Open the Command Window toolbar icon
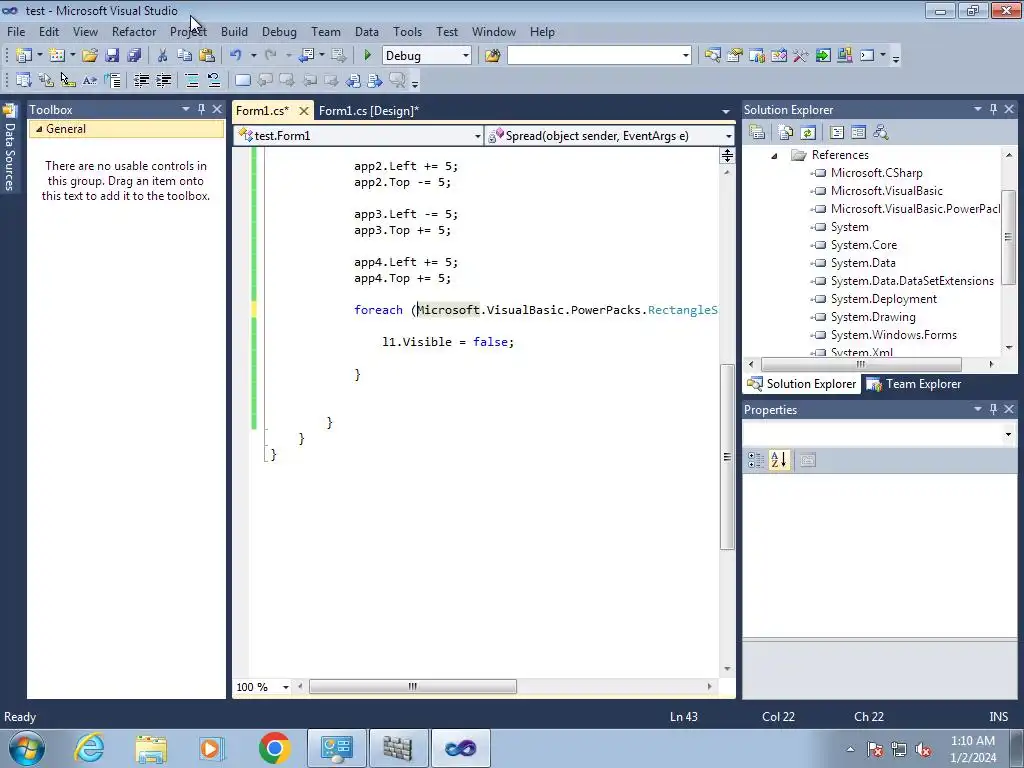 [x=867, y=56]
